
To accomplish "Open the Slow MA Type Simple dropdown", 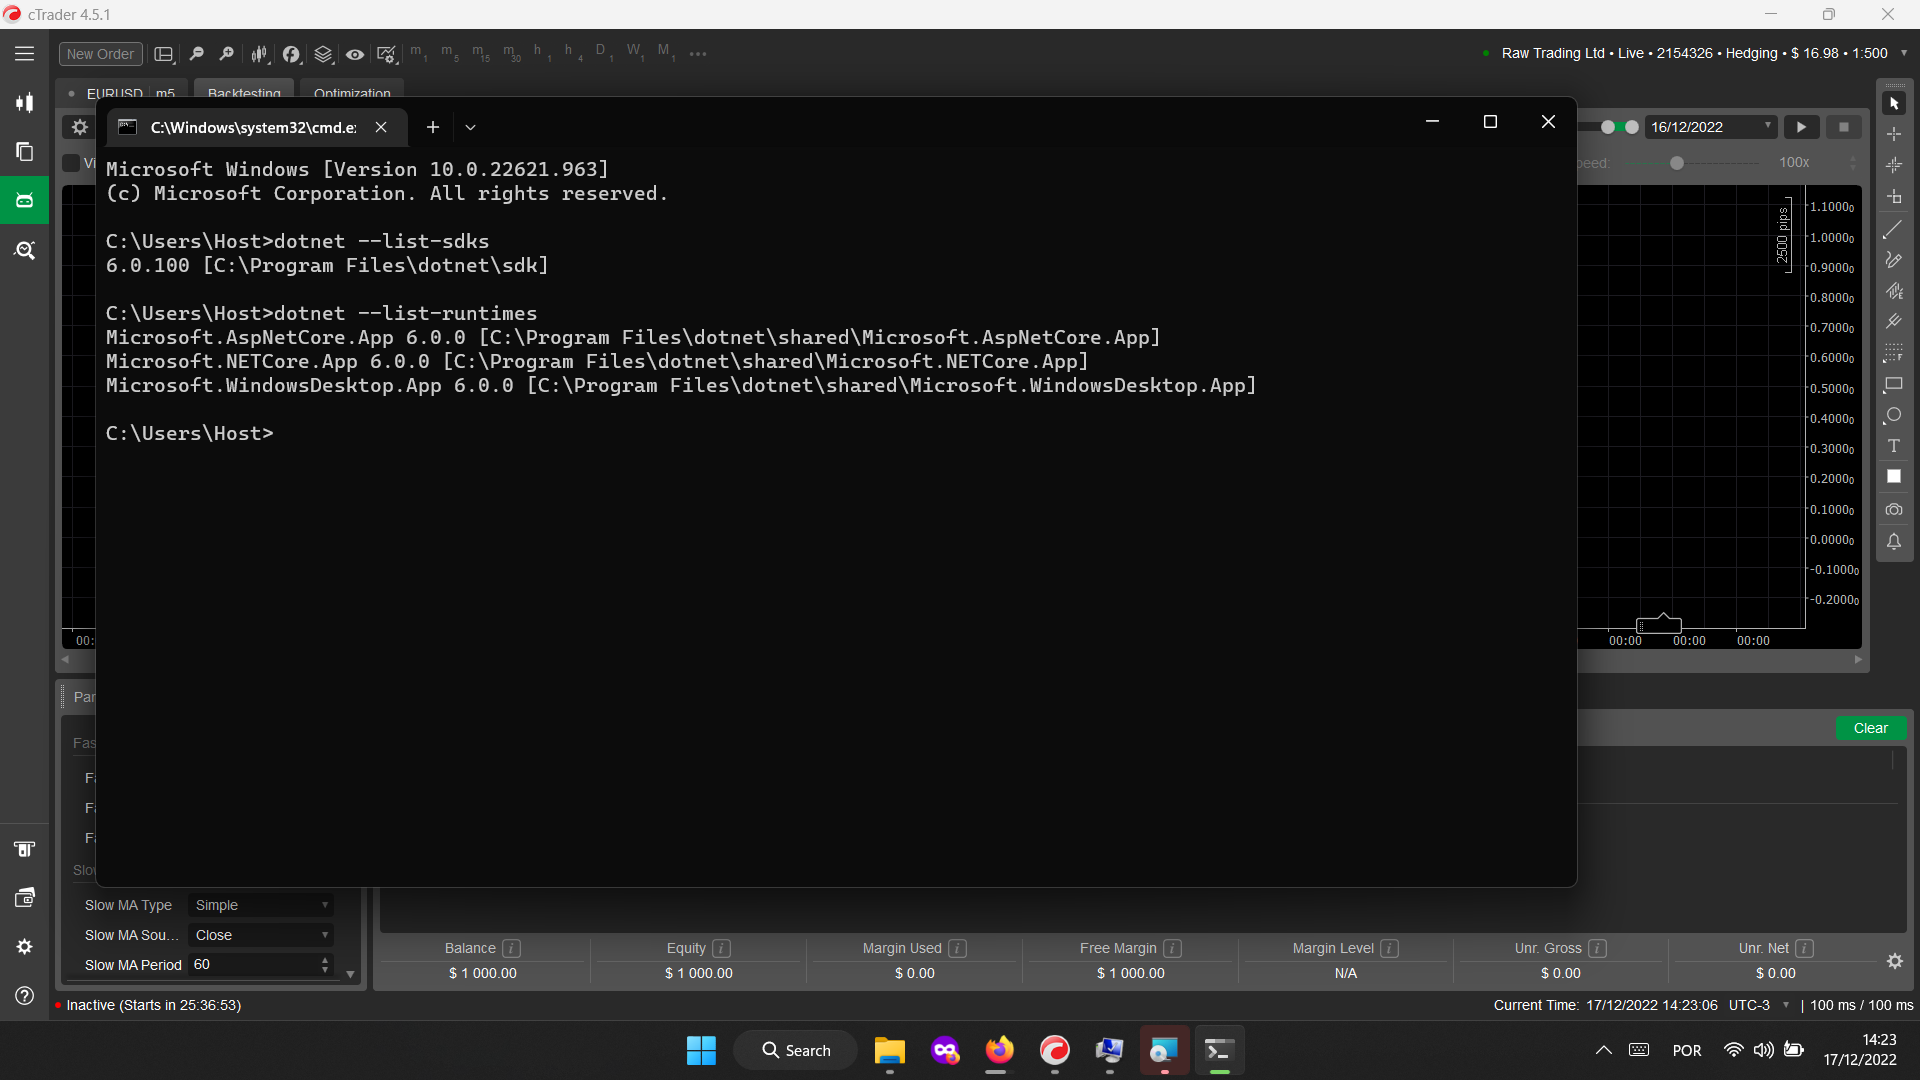I will coord(261,905).
